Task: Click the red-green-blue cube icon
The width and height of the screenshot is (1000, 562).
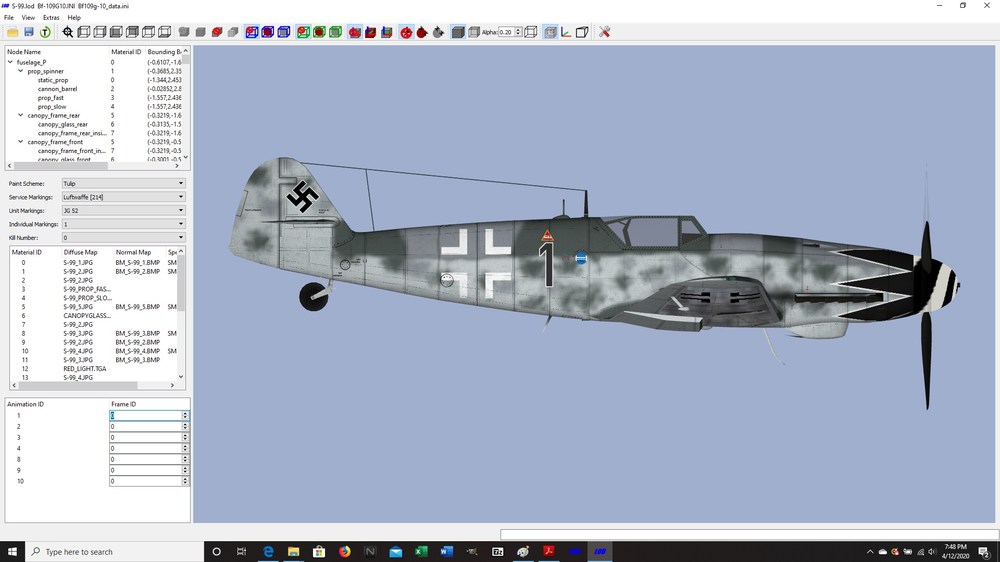Action: (371, 32)
